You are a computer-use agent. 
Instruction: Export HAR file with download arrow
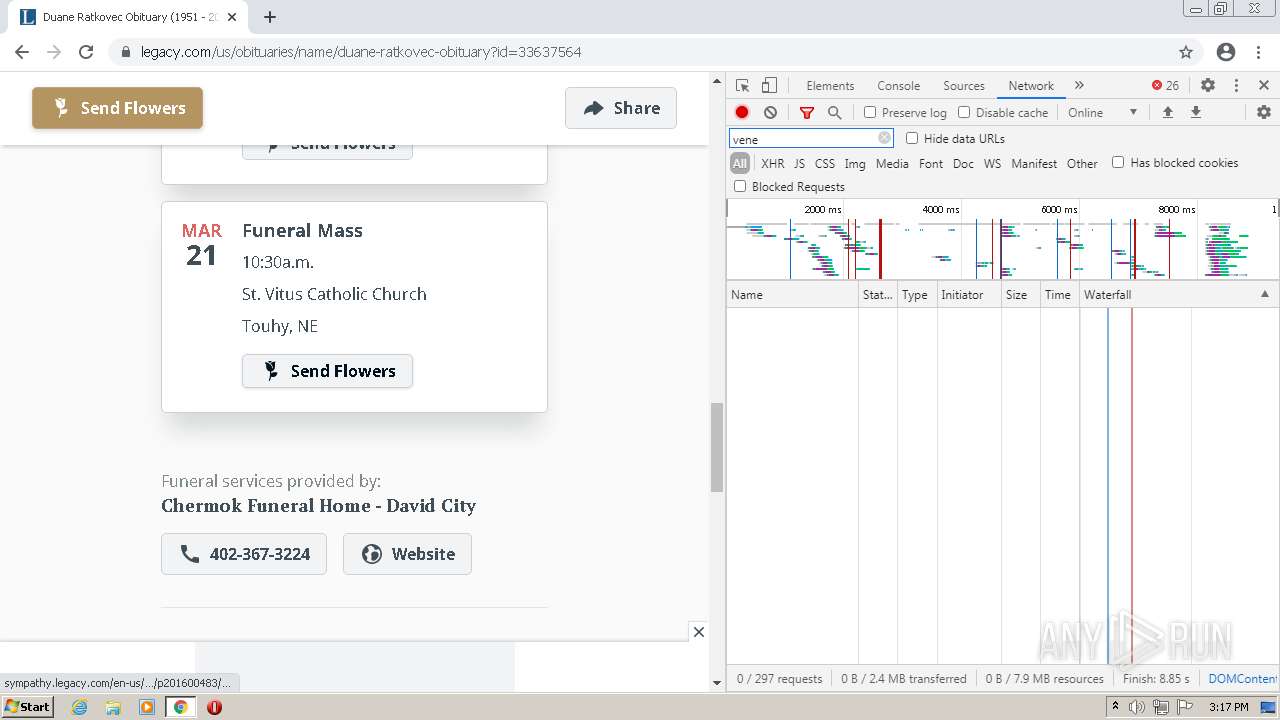1195,112
